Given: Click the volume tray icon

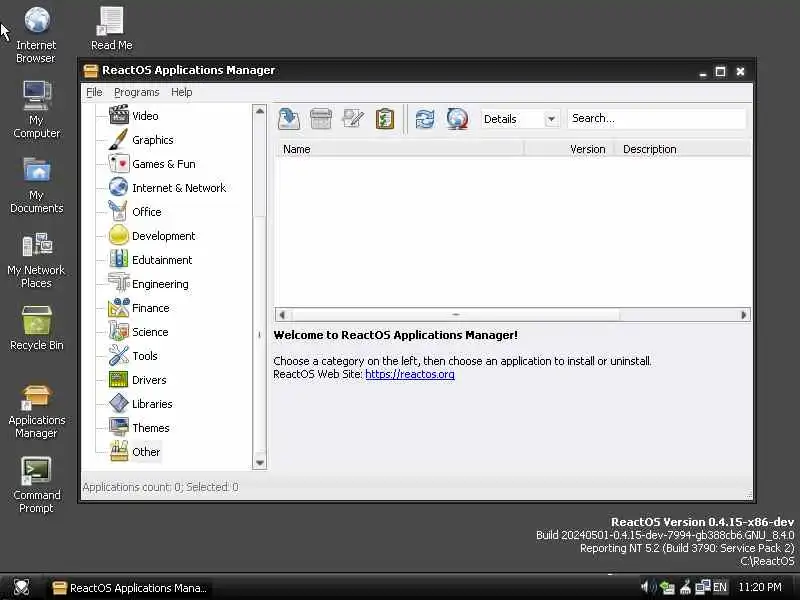Looking at the screenshot, I should (x=646, y=587).
